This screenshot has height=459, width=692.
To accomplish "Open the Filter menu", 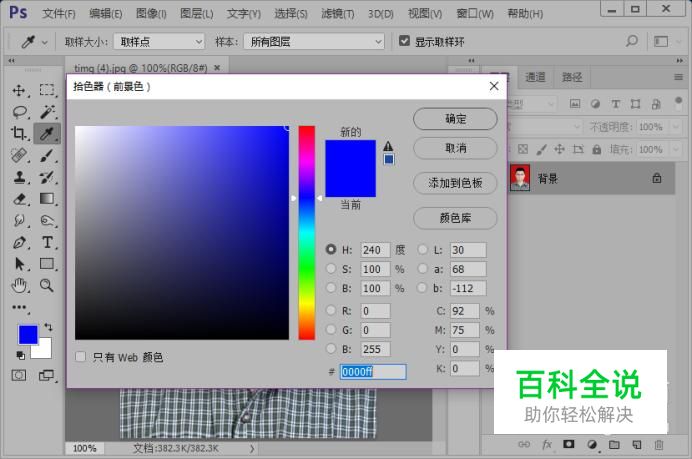I will [x=338, y=14].
